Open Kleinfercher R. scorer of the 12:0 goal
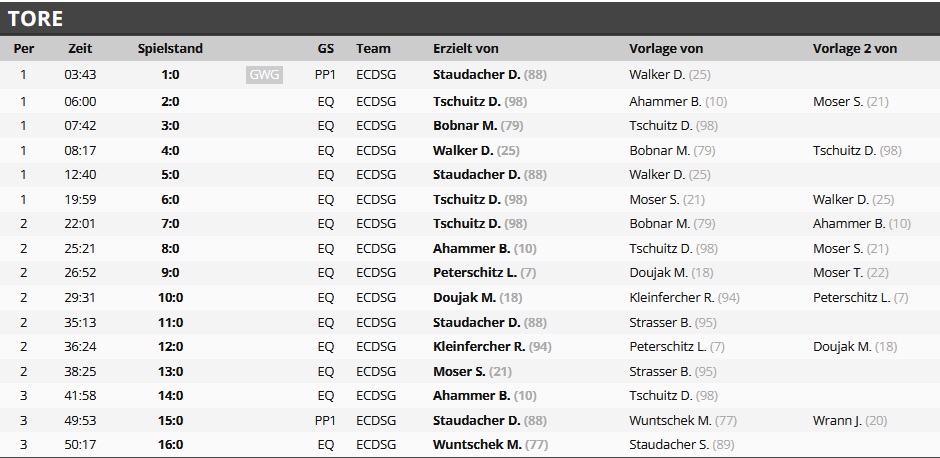940x458 pixels. click(479, 347)
